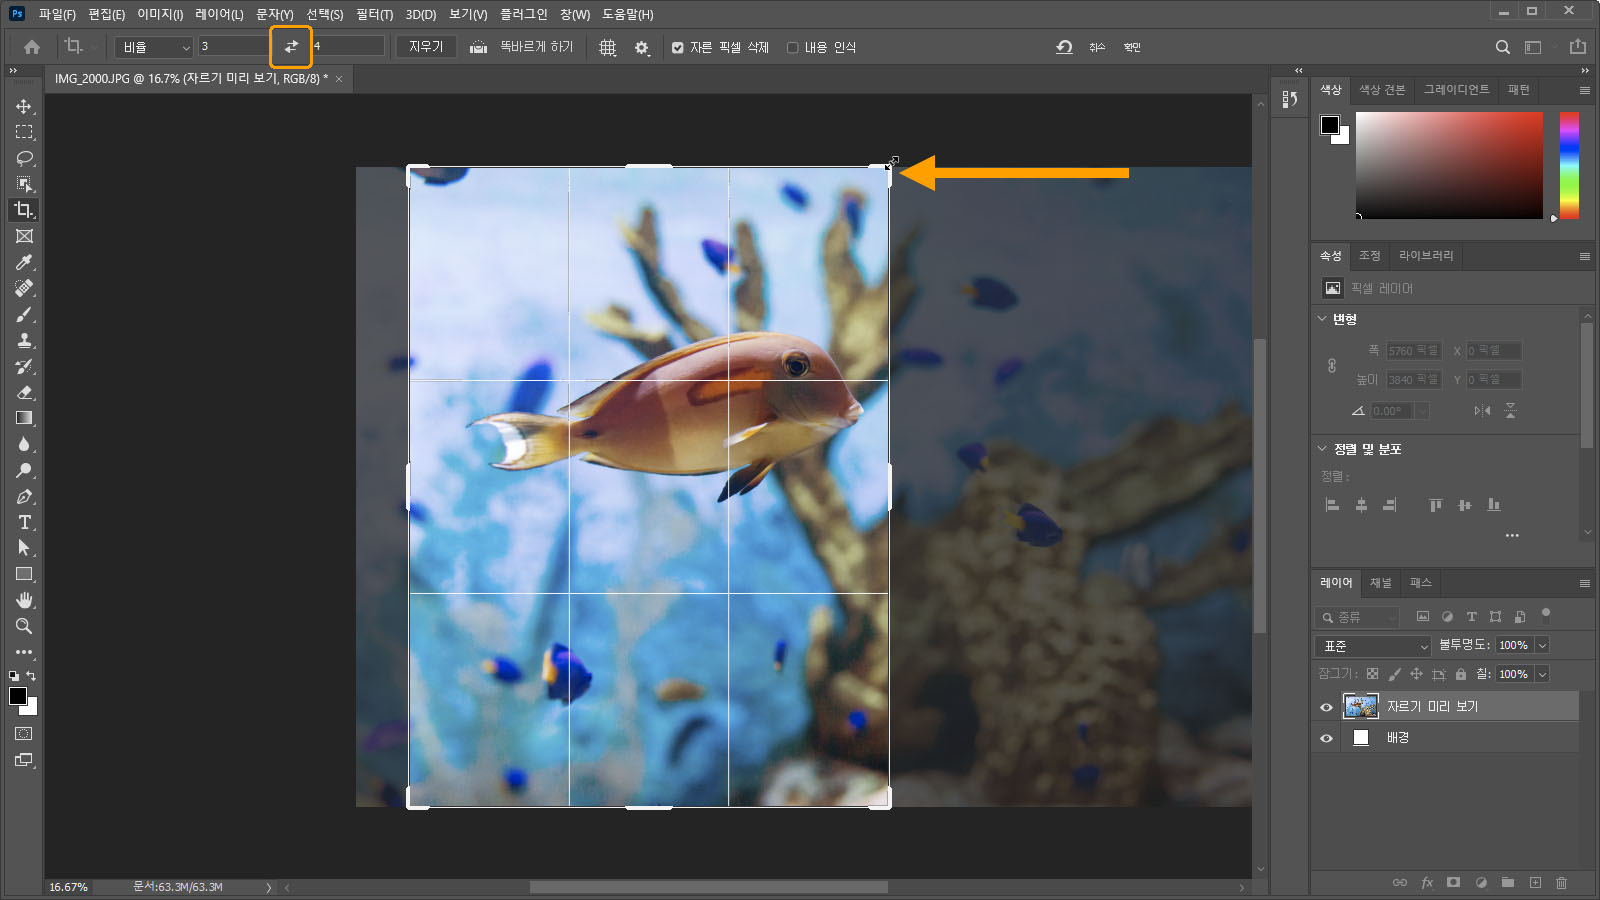Select the Gradient tool
Image resolution: width=1600 pixels, height=900 pixels.
[x=24, y=418]
